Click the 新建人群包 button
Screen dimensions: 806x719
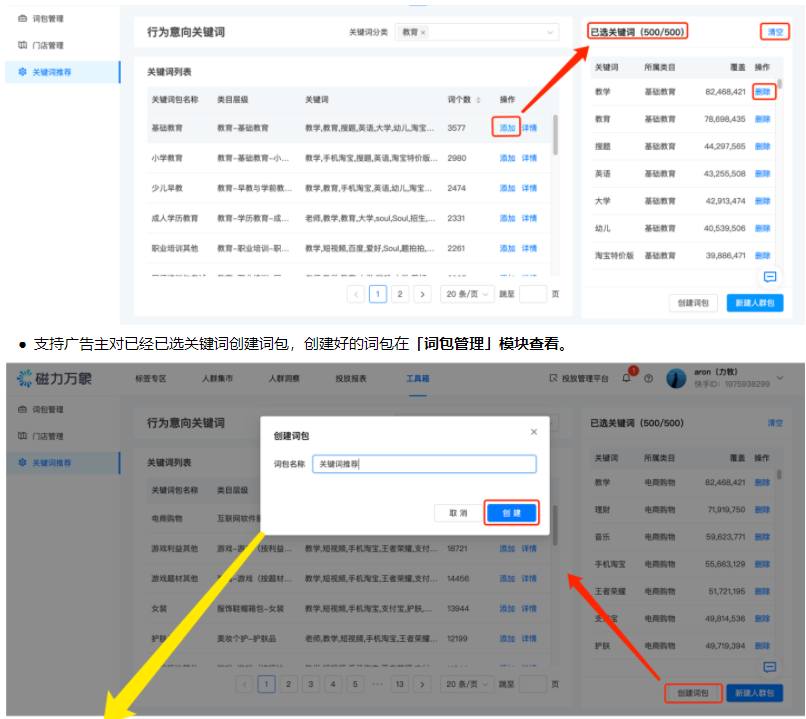(x=757, y=303)
